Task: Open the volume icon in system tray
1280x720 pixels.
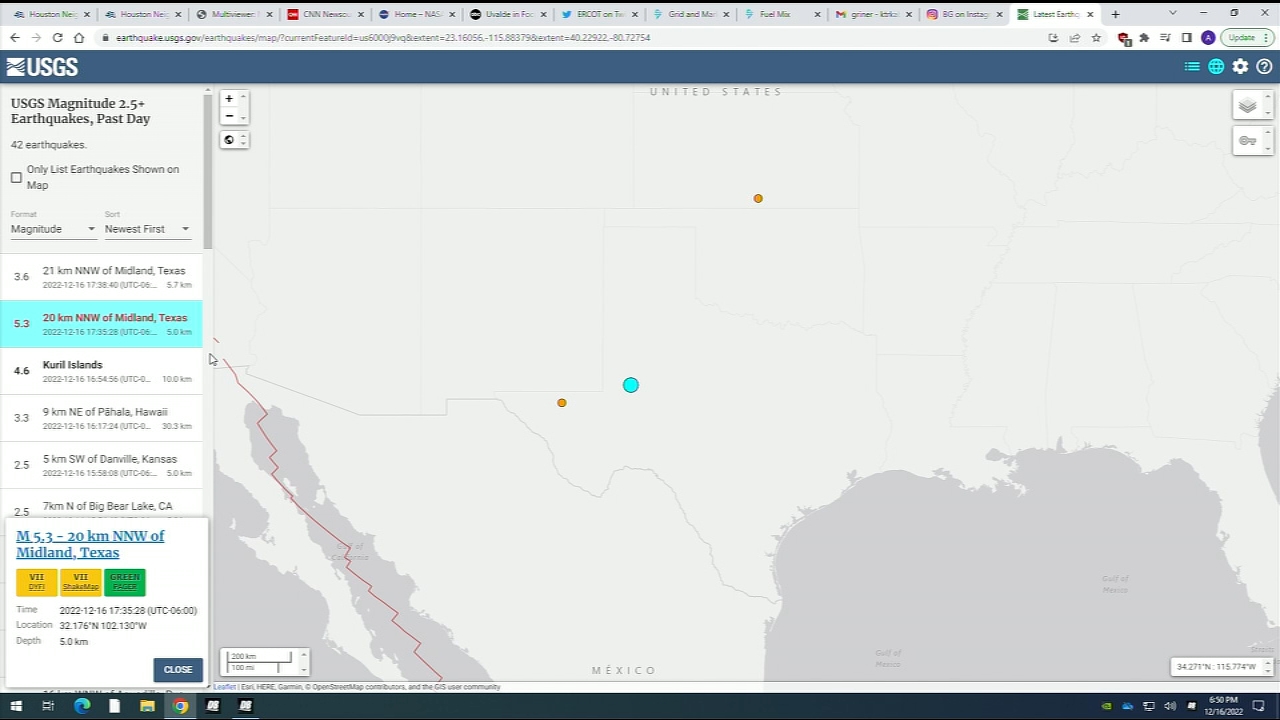Action: [x=1170, y=706]
